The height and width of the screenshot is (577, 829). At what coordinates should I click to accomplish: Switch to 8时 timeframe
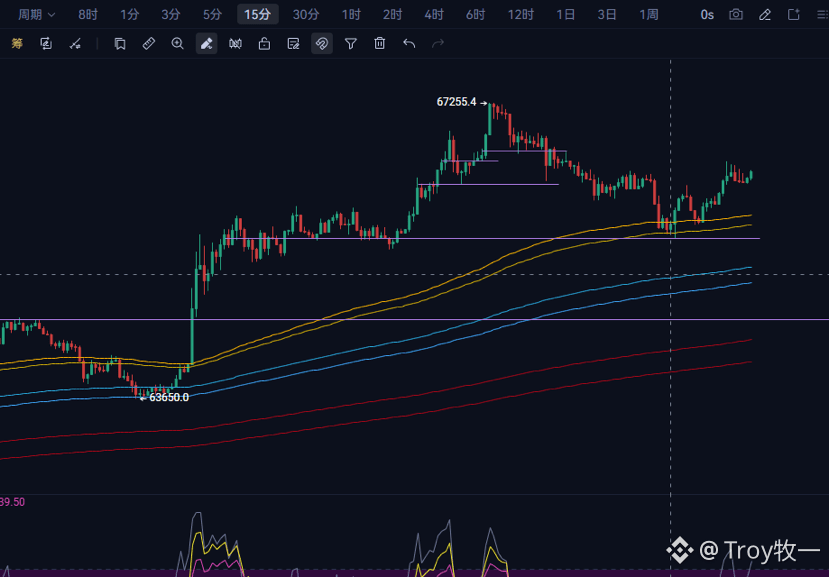(x=88, y=14)
